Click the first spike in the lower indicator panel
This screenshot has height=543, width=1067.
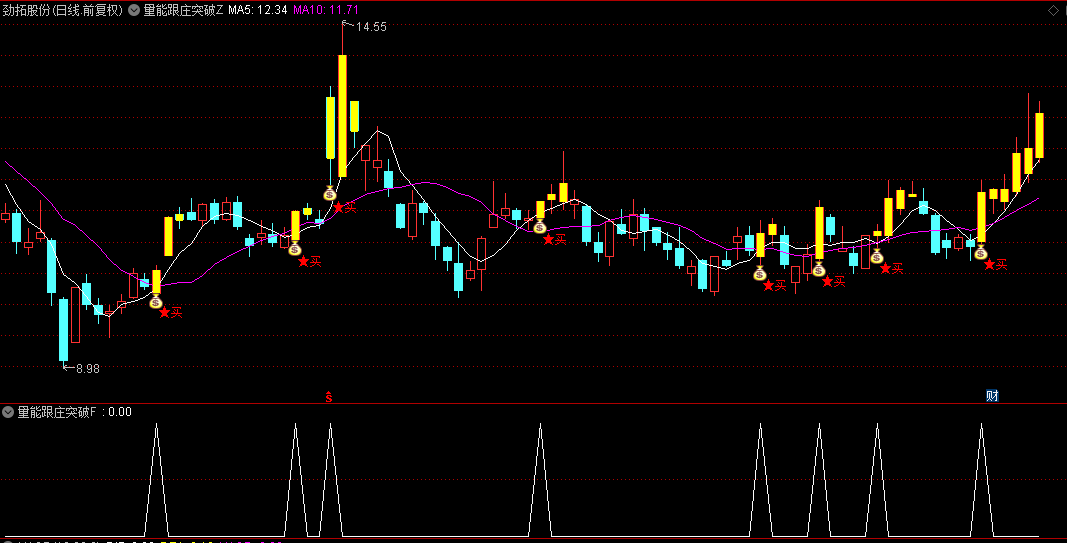157,480
